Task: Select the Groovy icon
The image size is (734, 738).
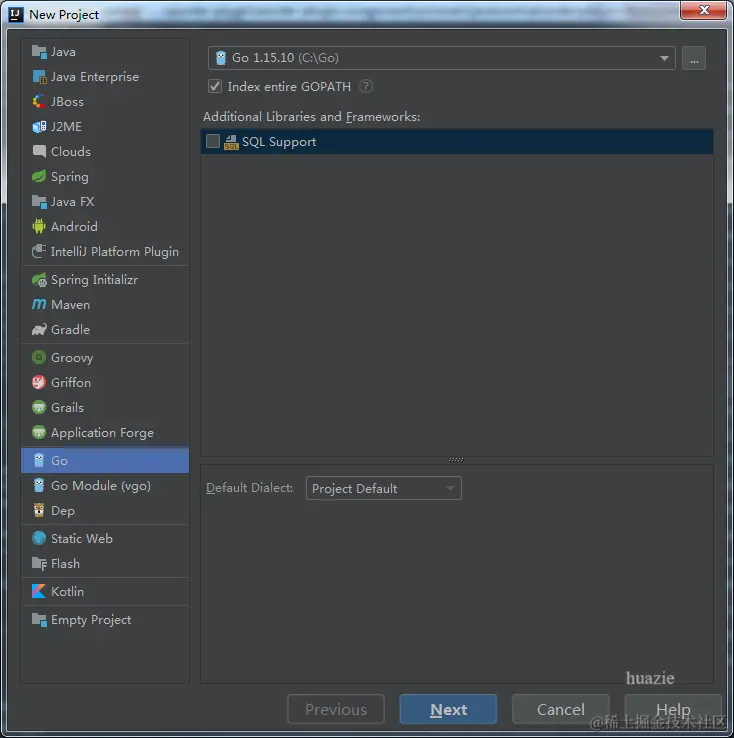Action: [x=39, y=358]
